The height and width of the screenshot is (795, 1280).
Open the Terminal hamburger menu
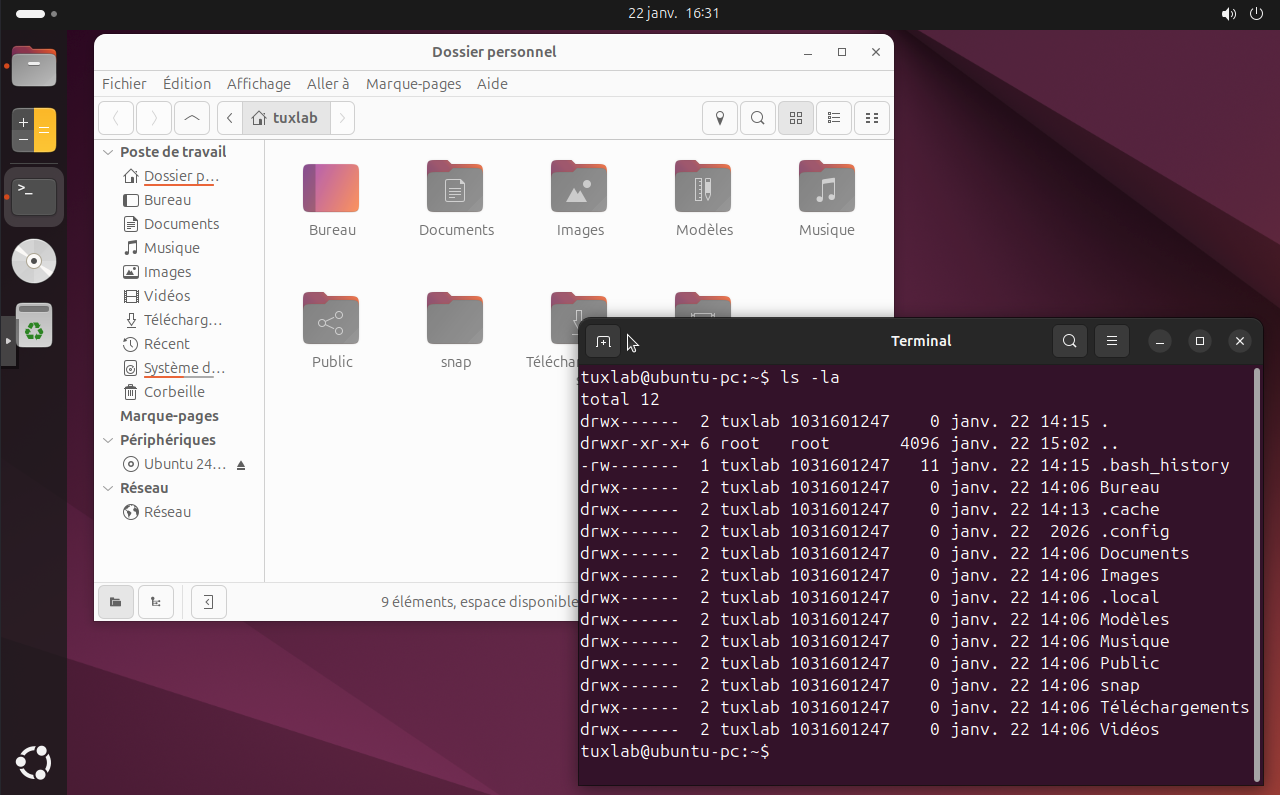[x=1112, y=341]
